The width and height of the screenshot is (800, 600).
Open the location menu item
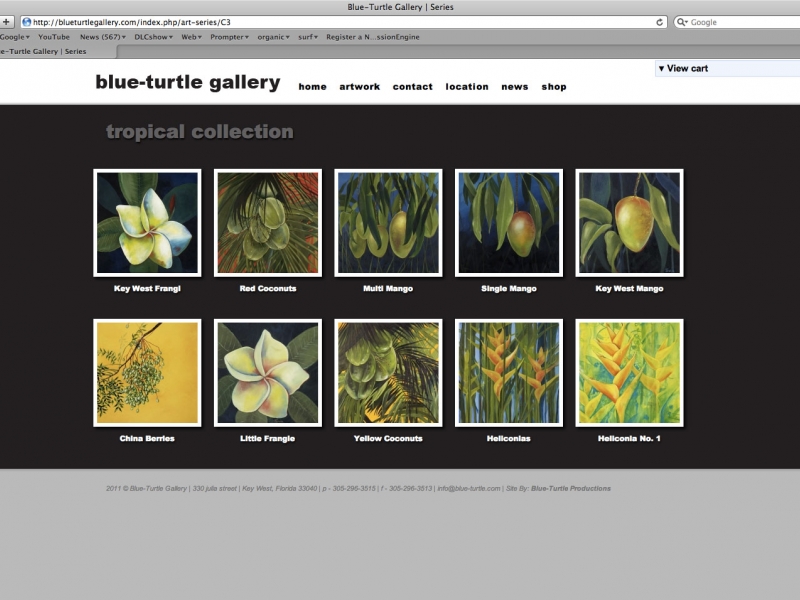coord(467,87)
